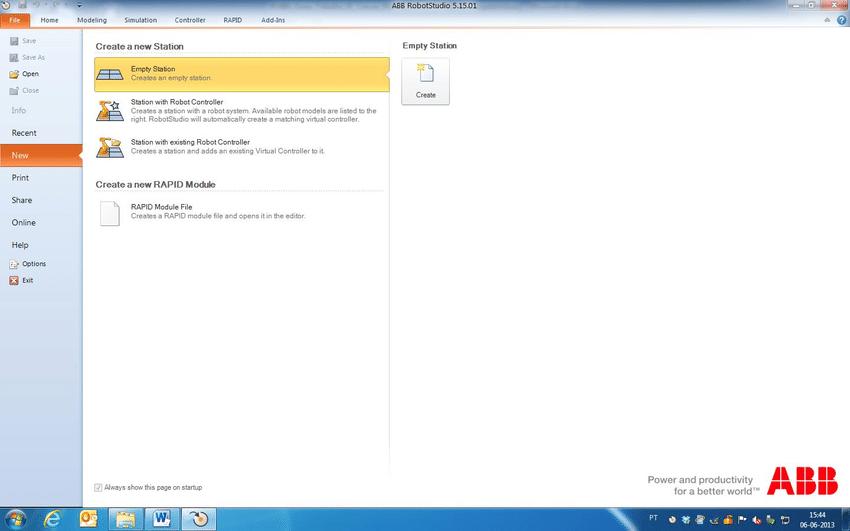The image size is (850, 531).
Task: Switch to Word from the taskbar
Action: 162,519
